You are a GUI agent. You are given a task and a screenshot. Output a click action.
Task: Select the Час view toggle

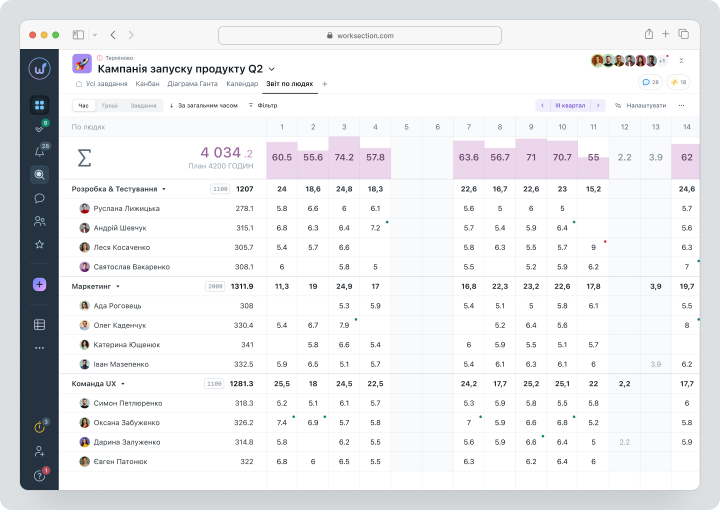click(x=84, y=106)
